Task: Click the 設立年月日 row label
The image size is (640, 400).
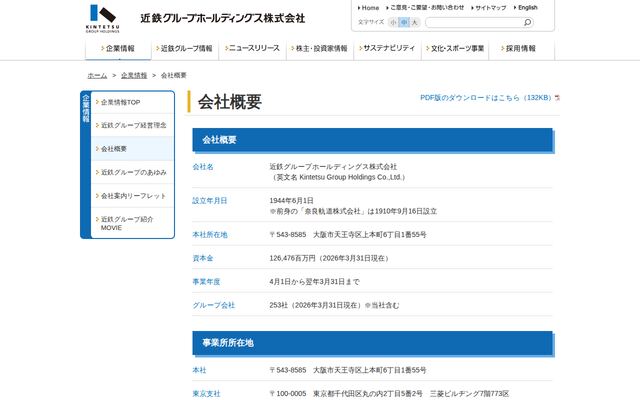Action: pyautogui.click(x=209, y=201)
